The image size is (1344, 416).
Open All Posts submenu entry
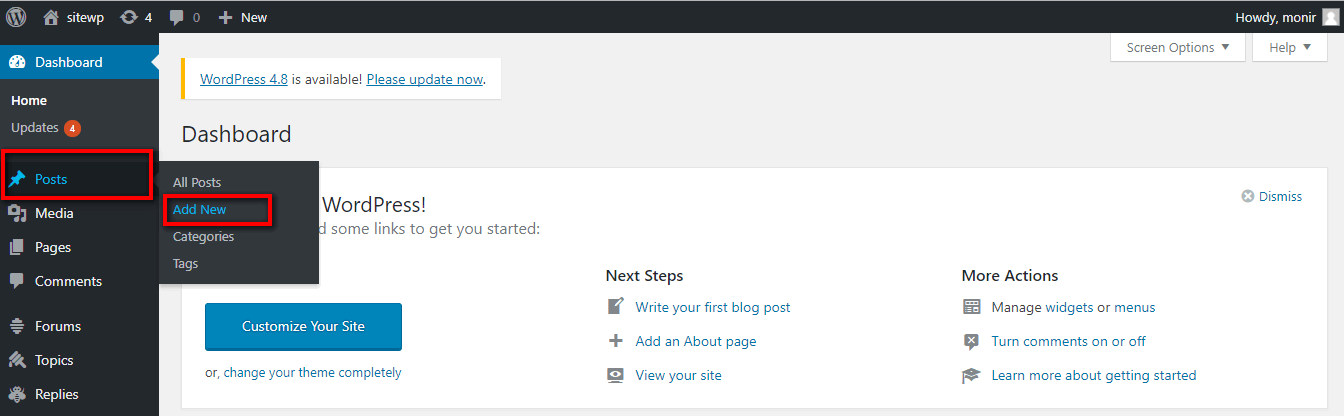pyautogui.click(x=197, y=183)
